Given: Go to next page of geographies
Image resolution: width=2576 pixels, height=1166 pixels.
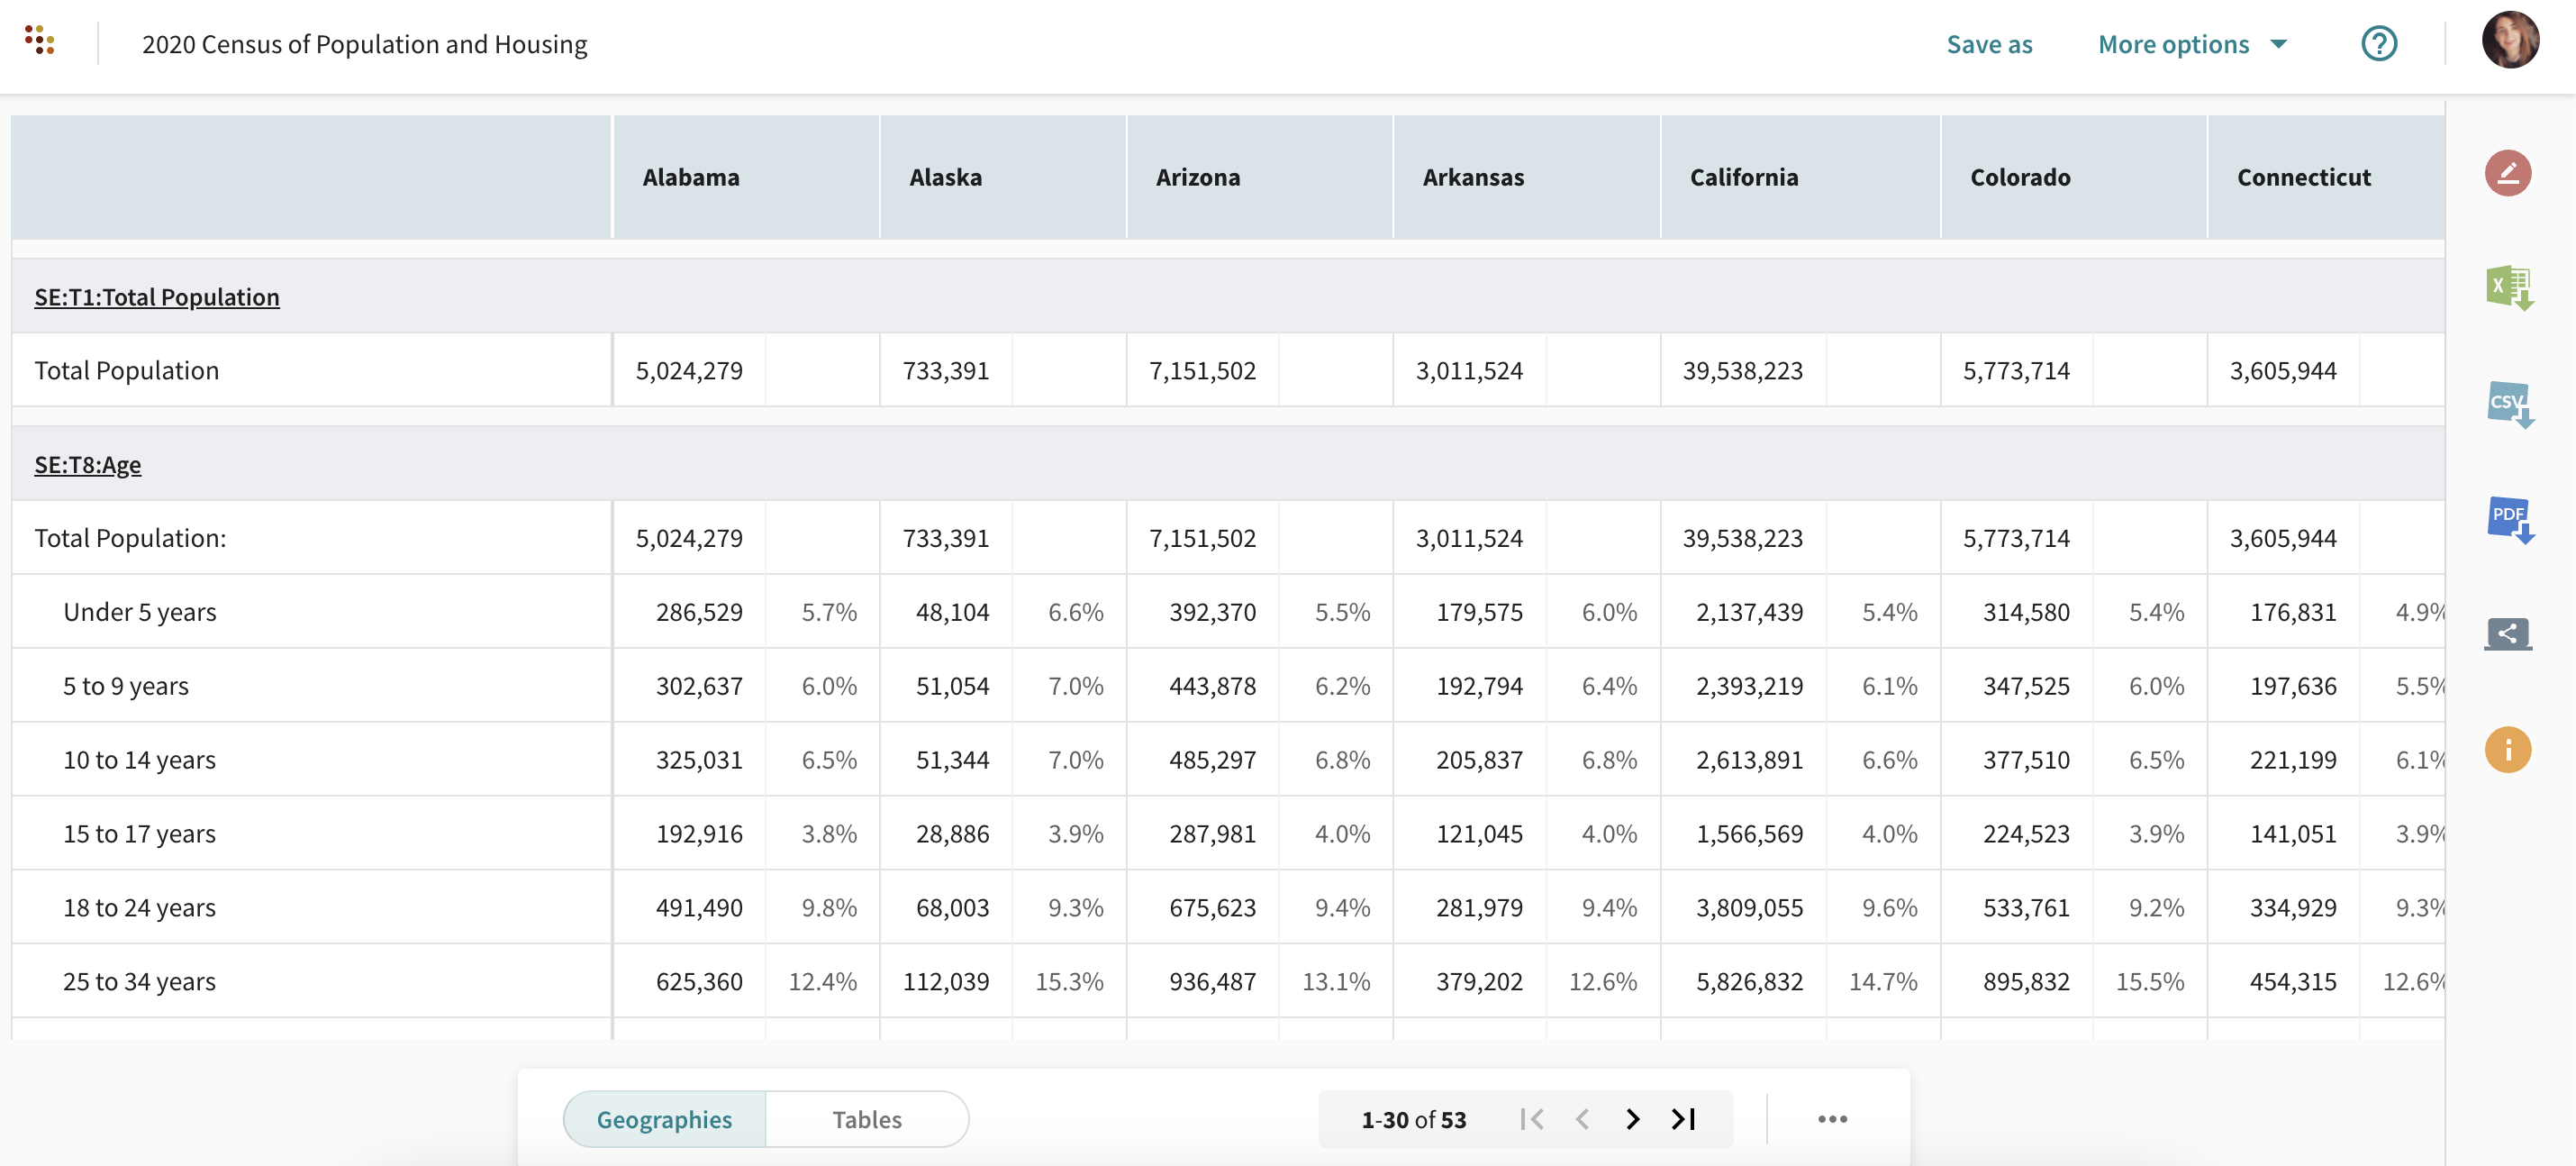Looking at the screenshot, I should tap(1632, 1119).
